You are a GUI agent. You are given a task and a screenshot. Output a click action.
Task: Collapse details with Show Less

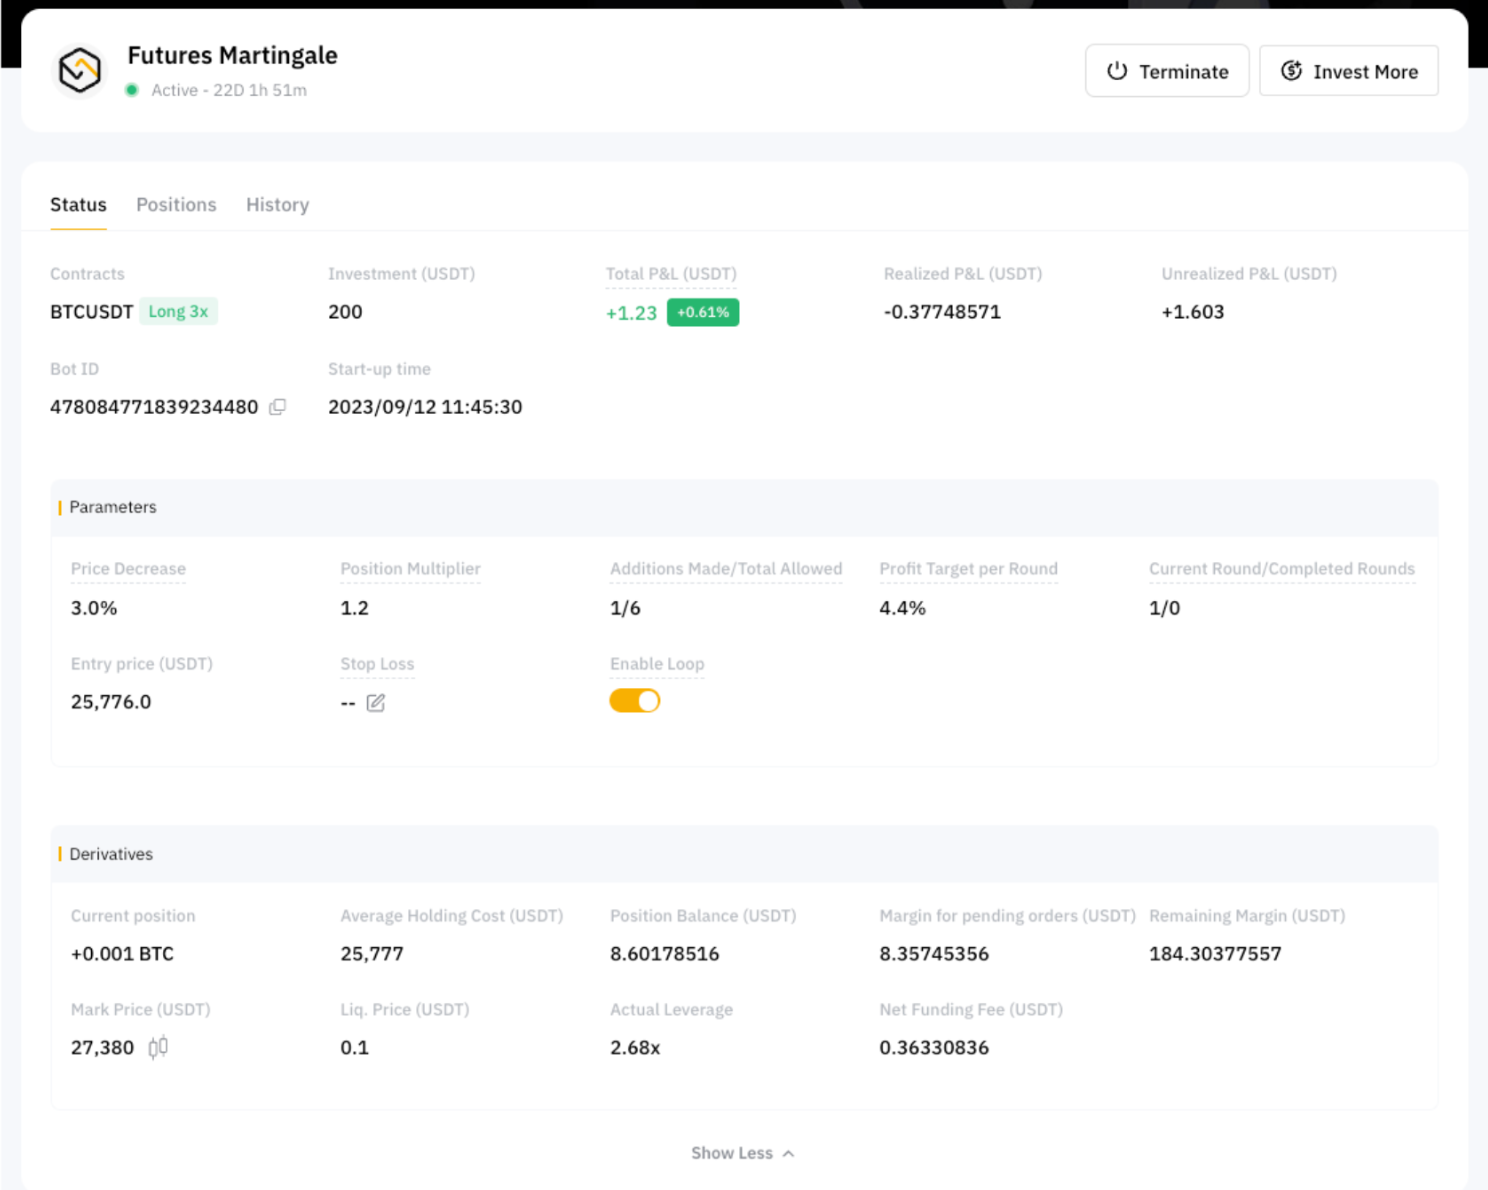(732, 1153)
